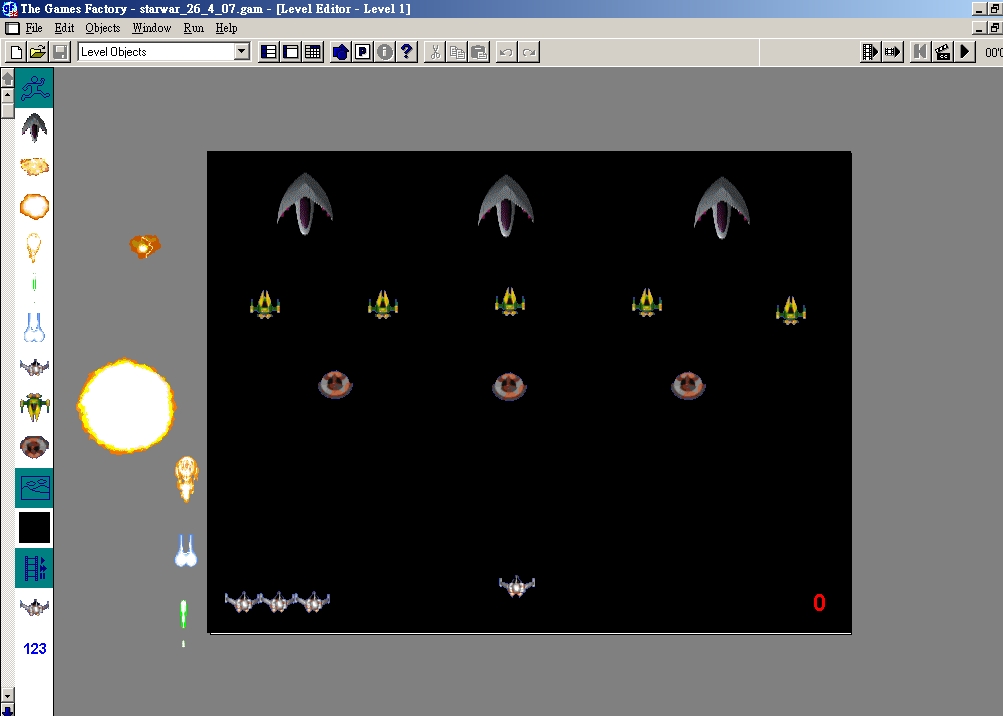Click the New file toolbar icon
The image size is (1003, 716).
[17, 52]
